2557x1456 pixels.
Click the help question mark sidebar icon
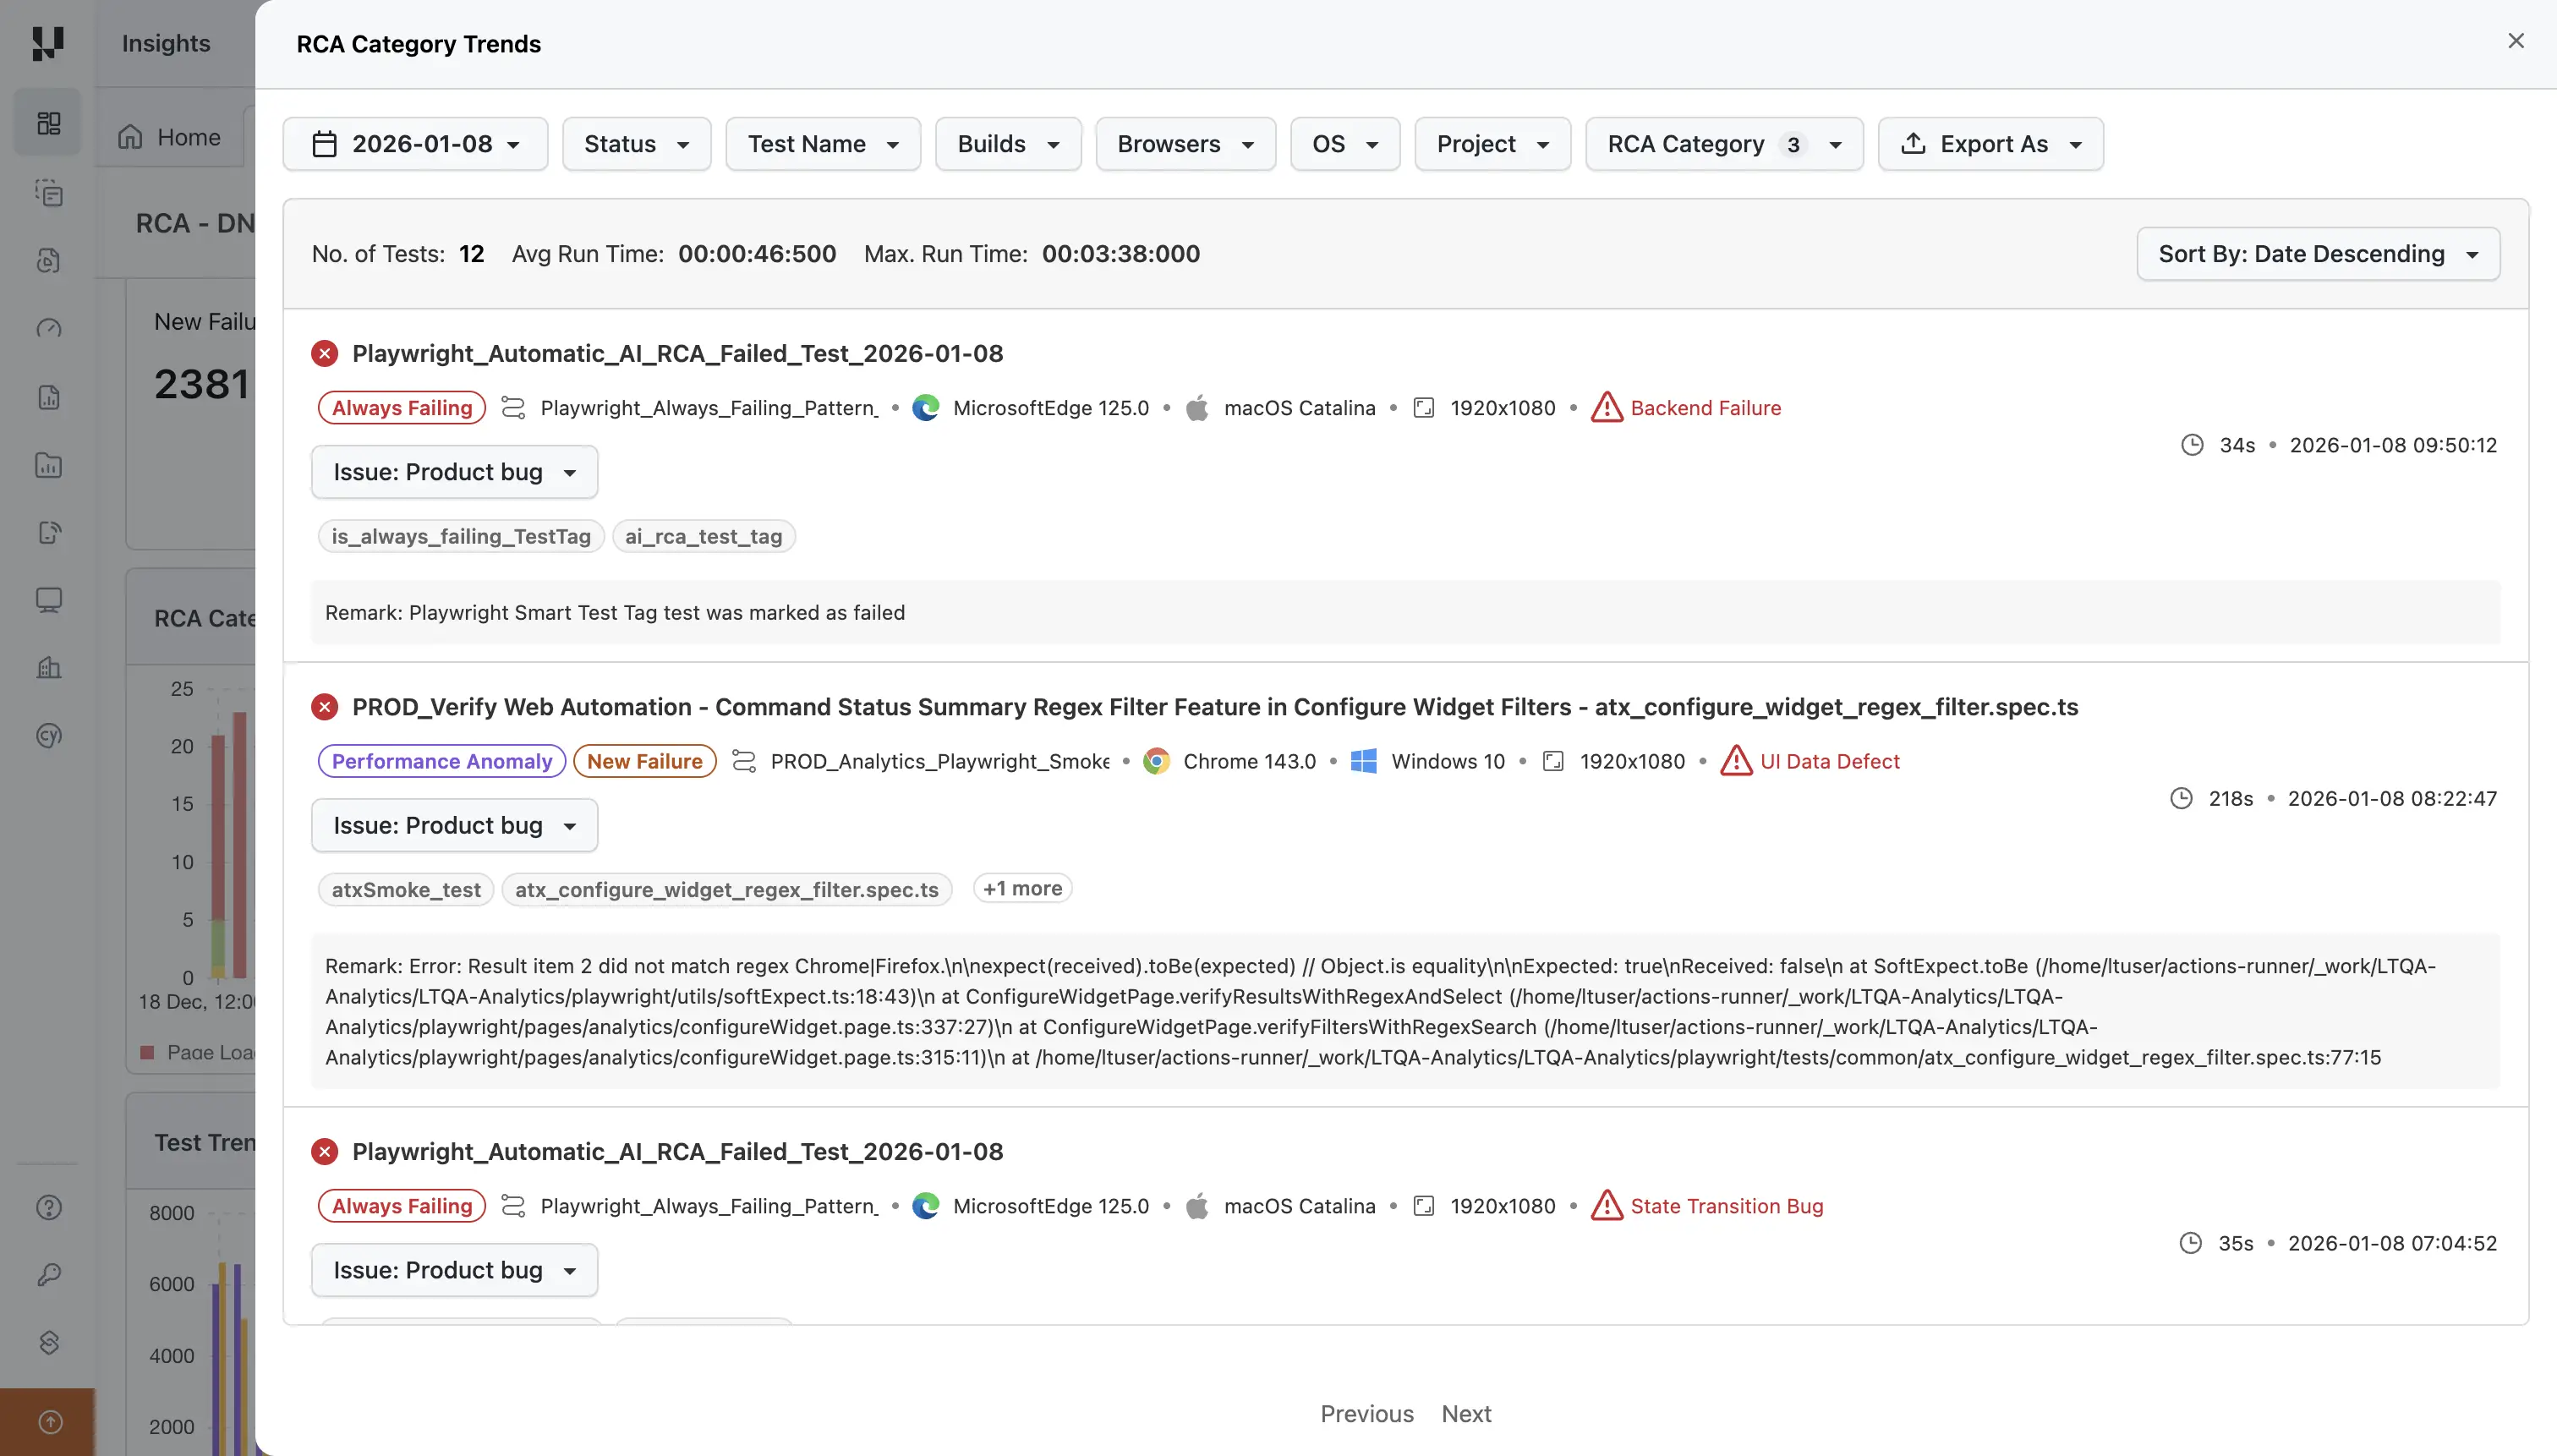[48, 1207]
